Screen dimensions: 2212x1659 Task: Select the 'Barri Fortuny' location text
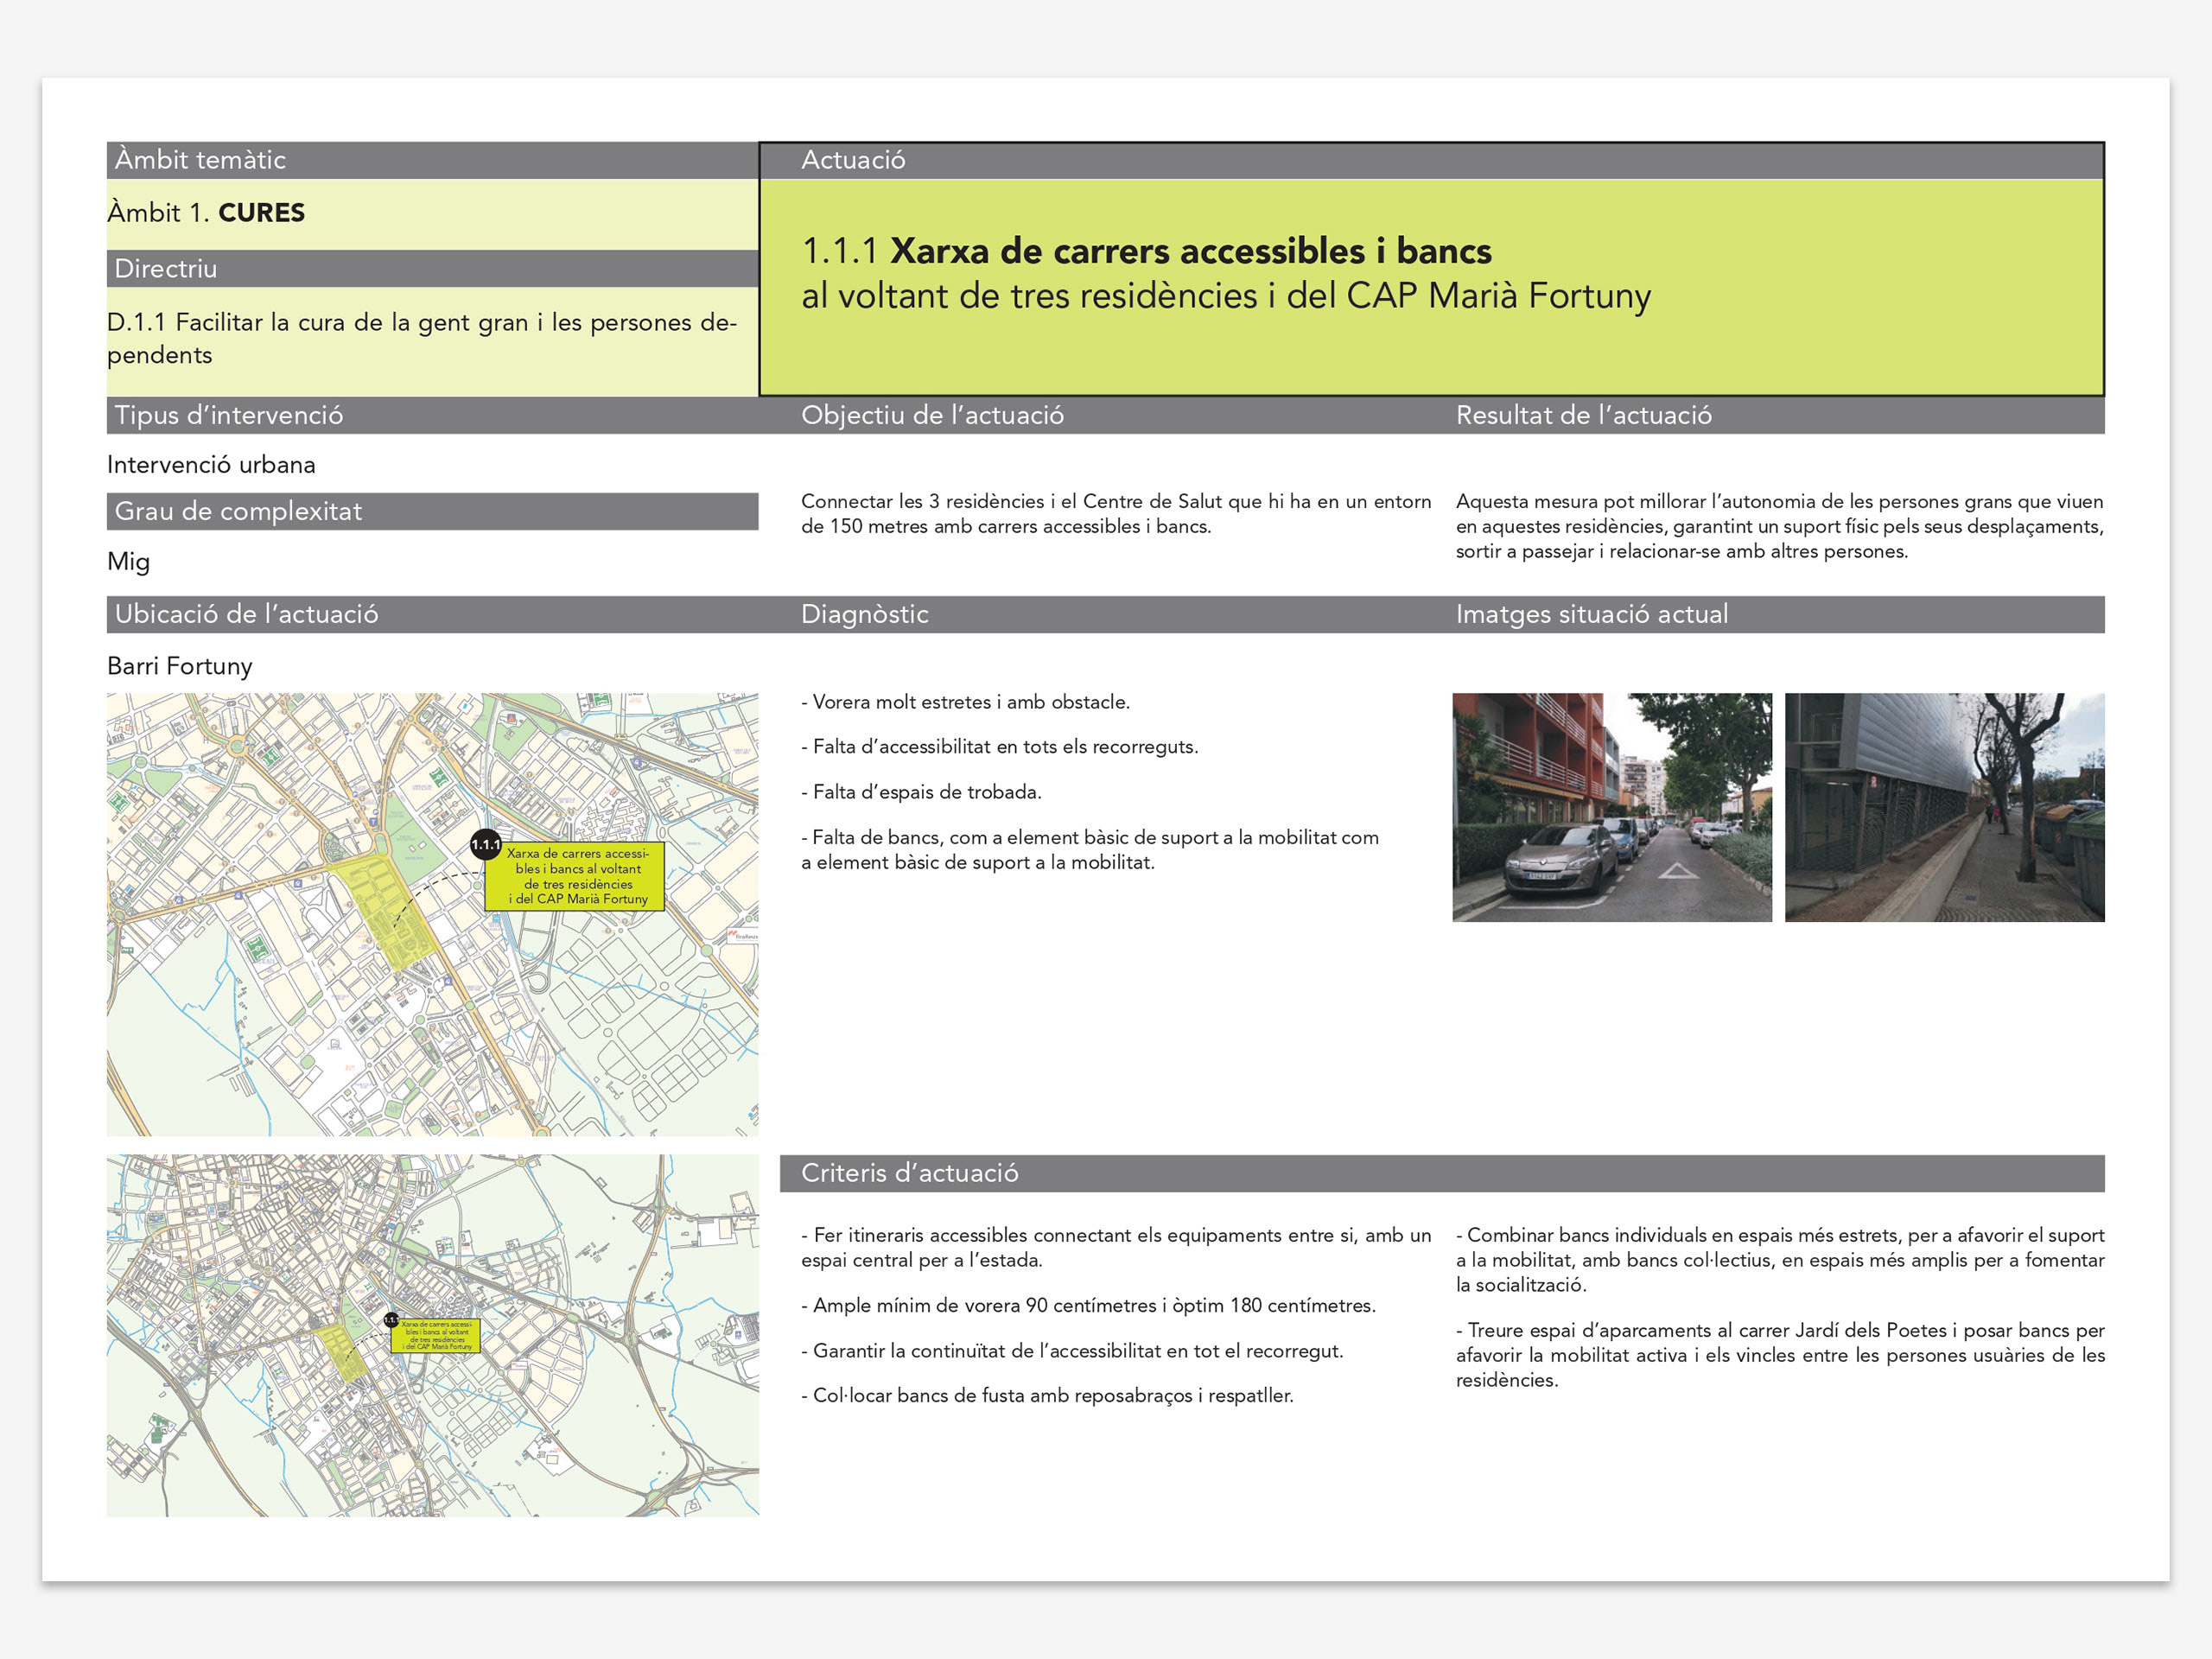pyautogui.click(x=180, y=666)
